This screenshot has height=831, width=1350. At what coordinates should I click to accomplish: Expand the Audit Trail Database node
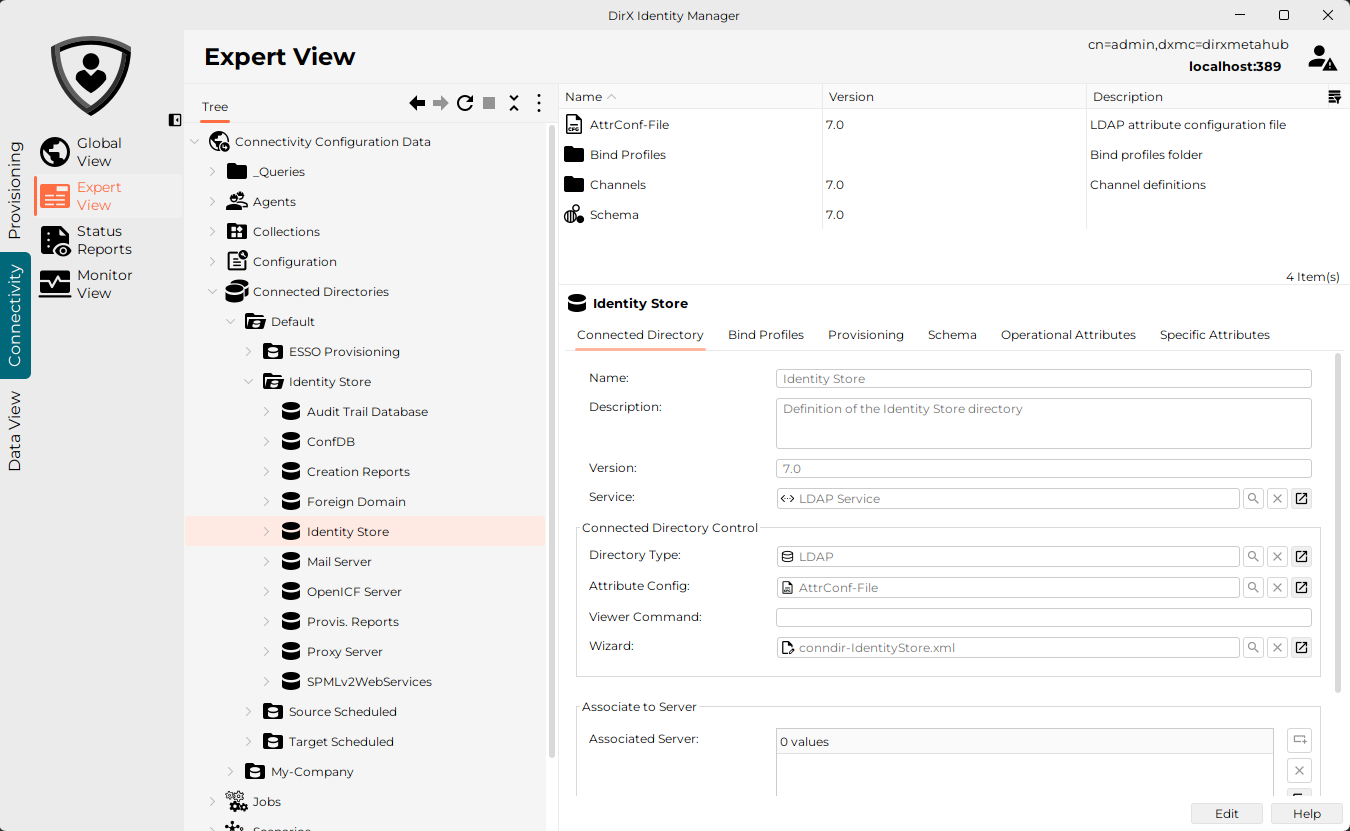pyautogui.click(x=266, y=412)
